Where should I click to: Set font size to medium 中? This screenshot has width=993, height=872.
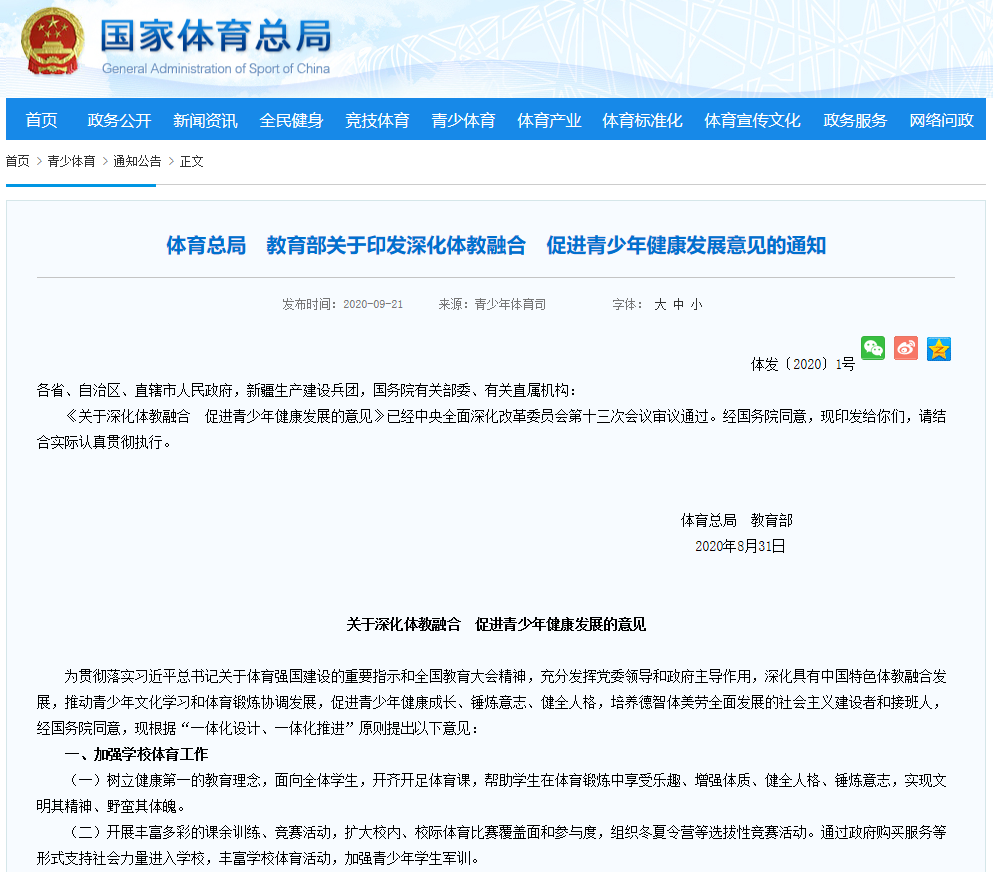click(678, 304)
